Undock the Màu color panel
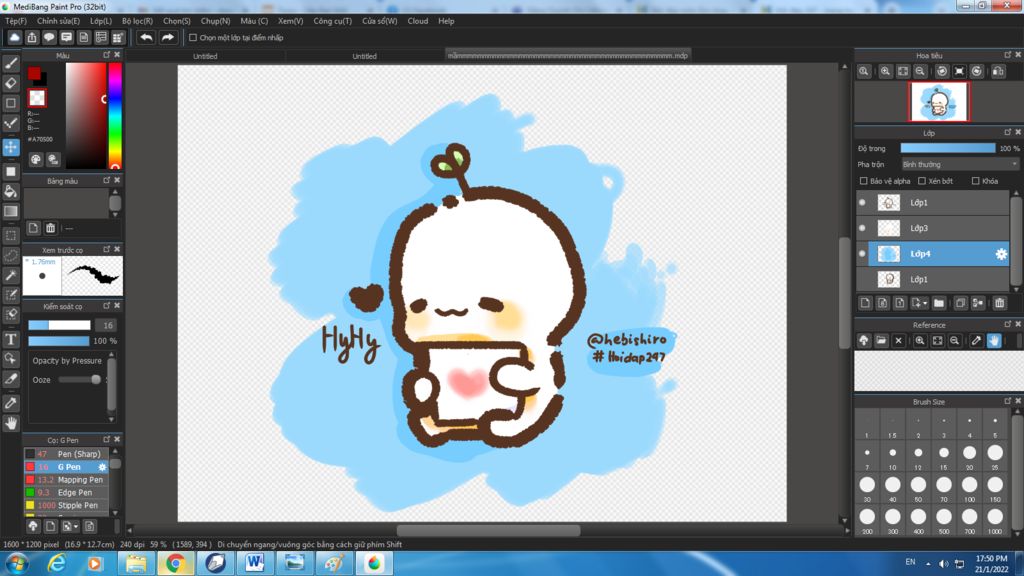The height and width of the screenshot is (576, 1024). (x=106, y=55)
